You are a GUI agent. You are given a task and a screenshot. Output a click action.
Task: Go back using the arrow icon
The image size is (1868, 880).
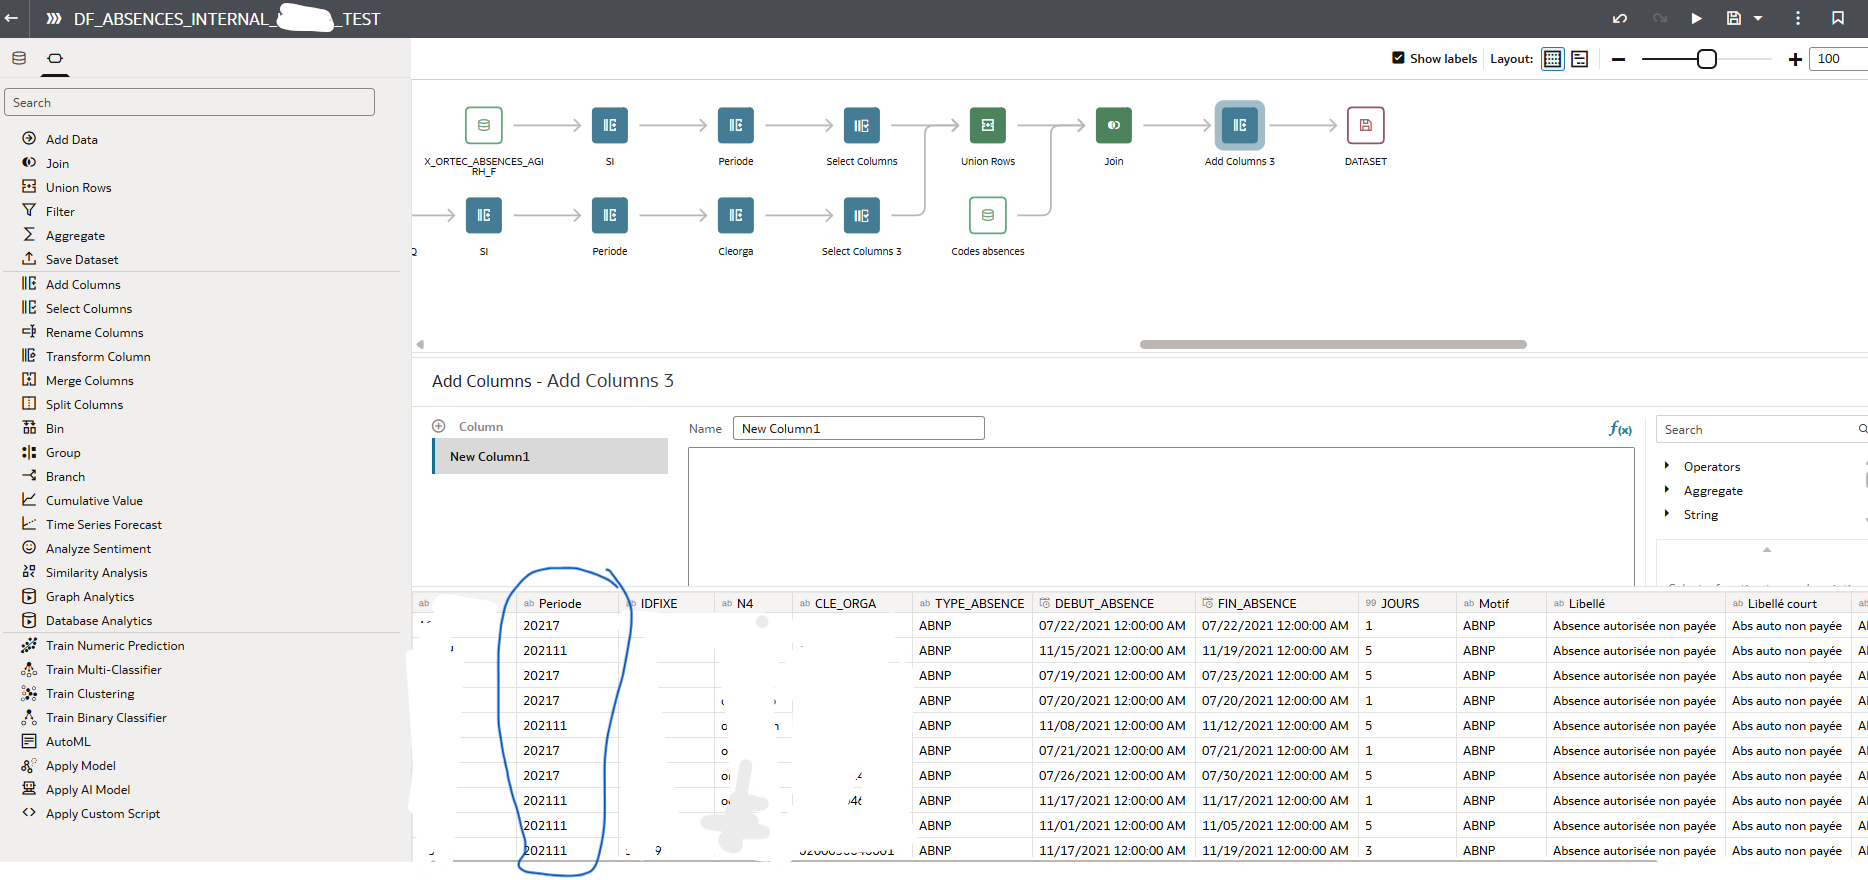[x=12, y=18]
